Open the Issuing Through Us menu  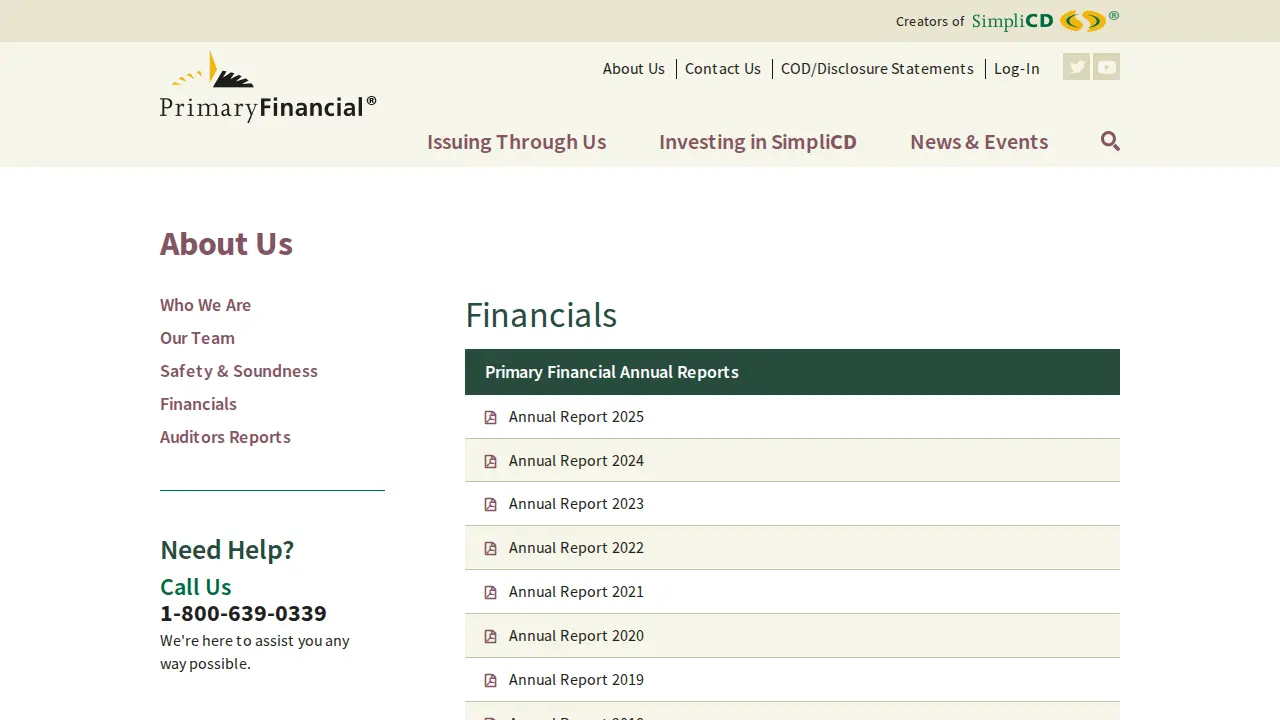(x=516, y=142)
